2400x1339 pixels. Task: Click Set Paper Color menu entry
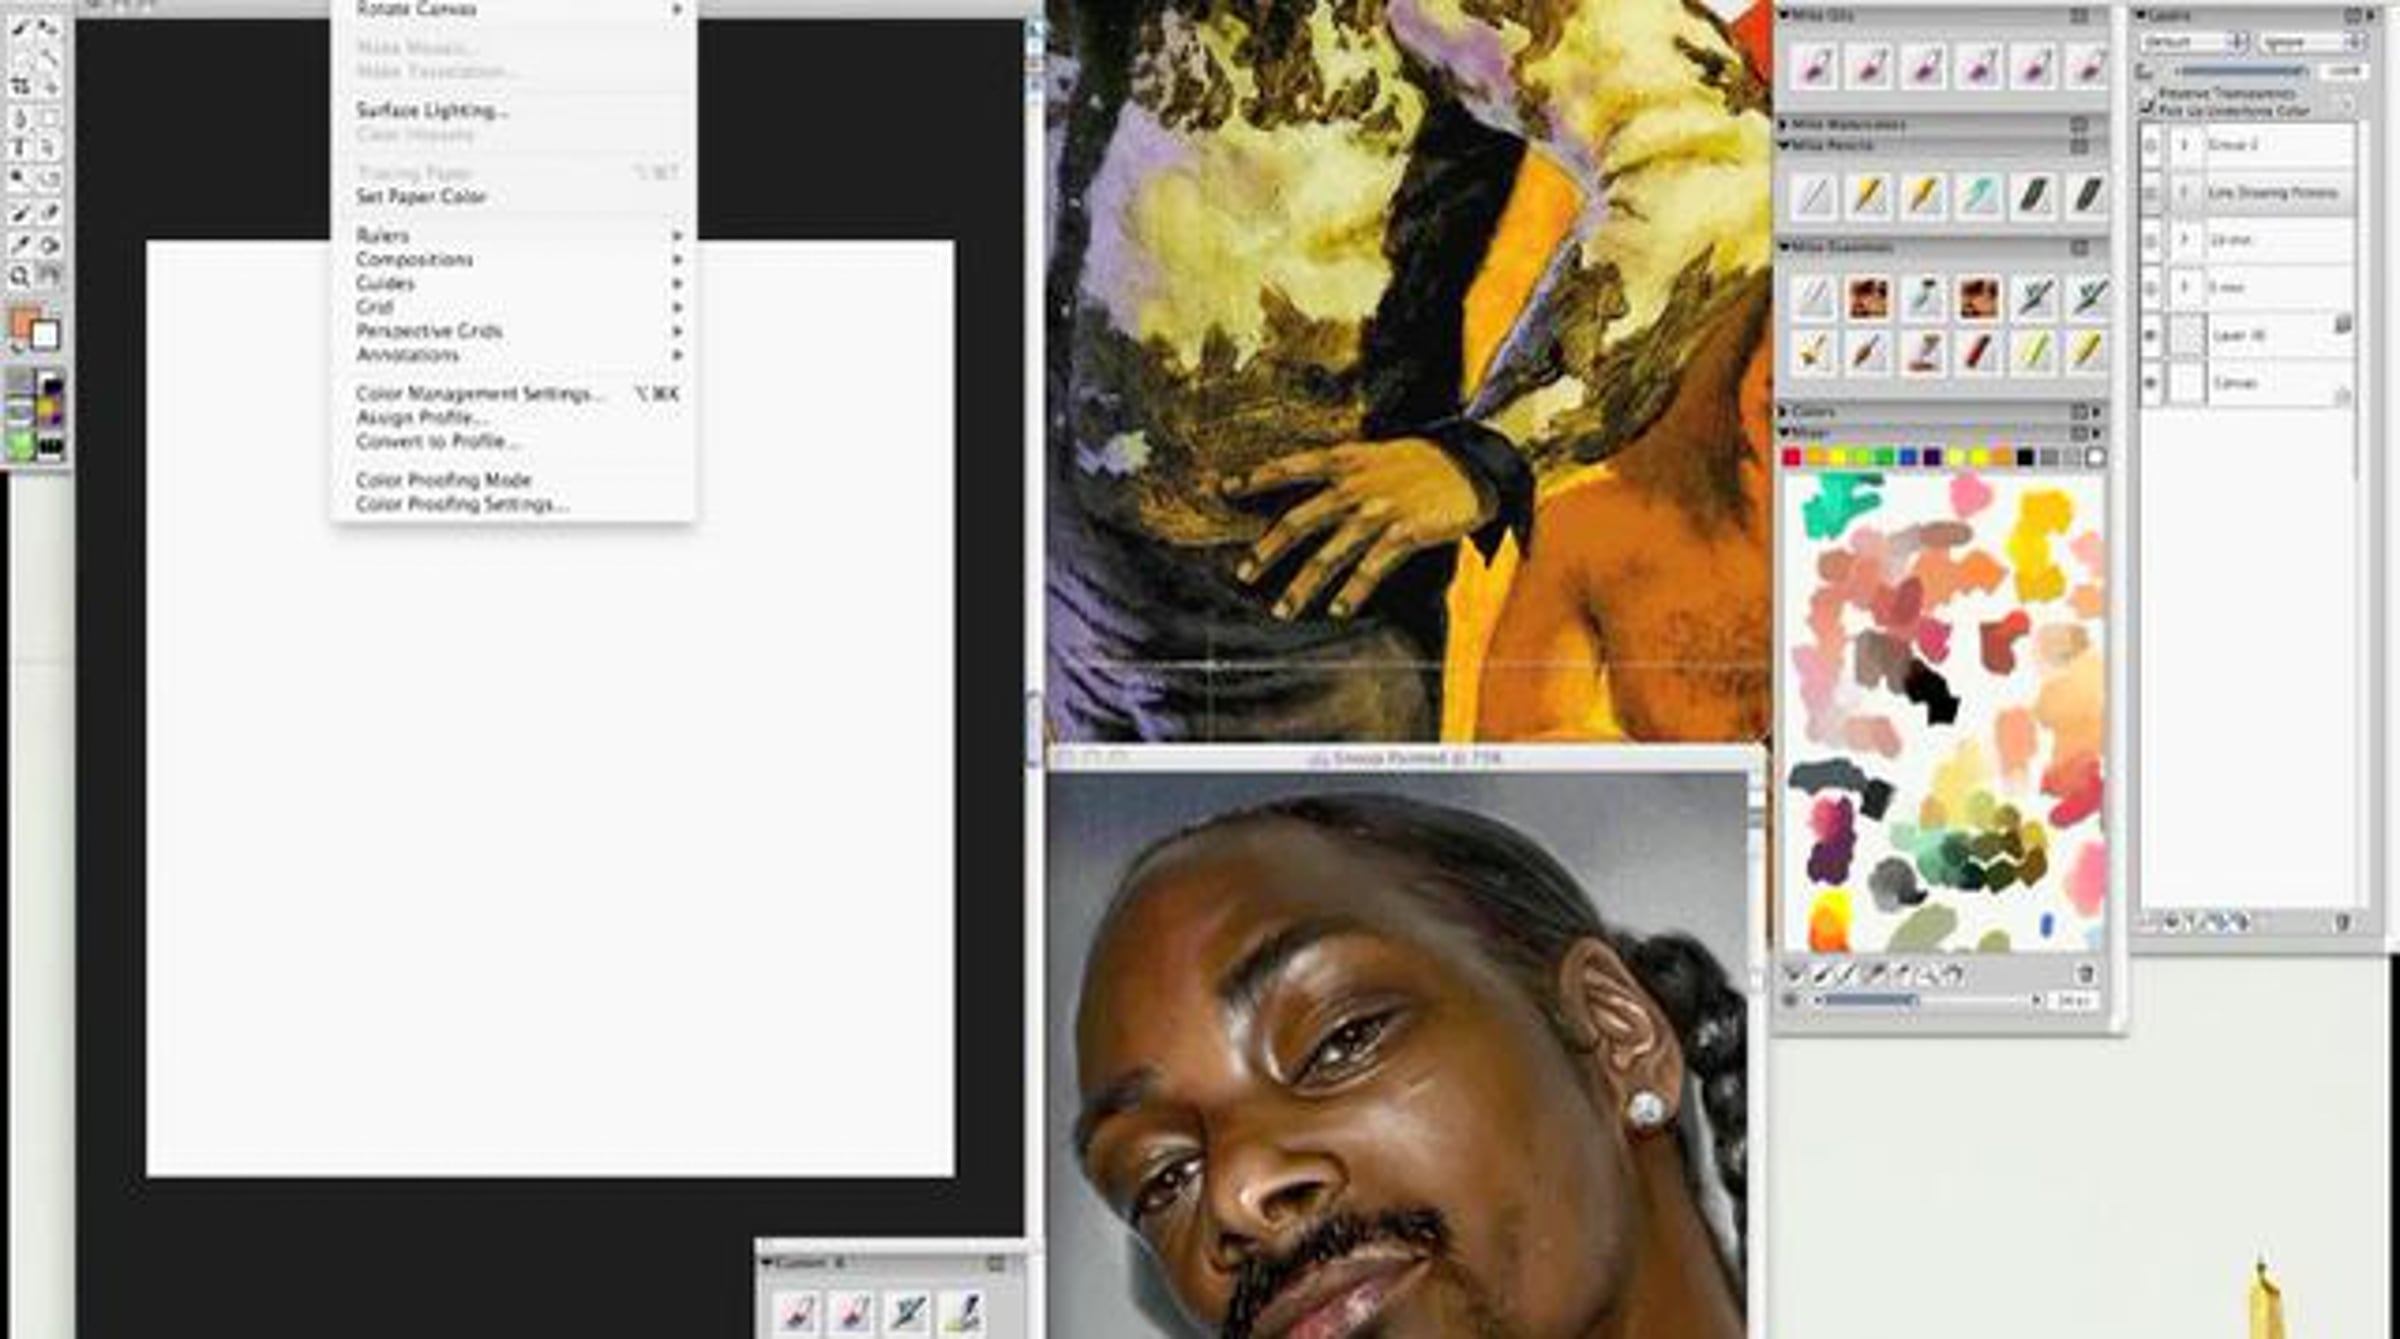click(421, 197)
